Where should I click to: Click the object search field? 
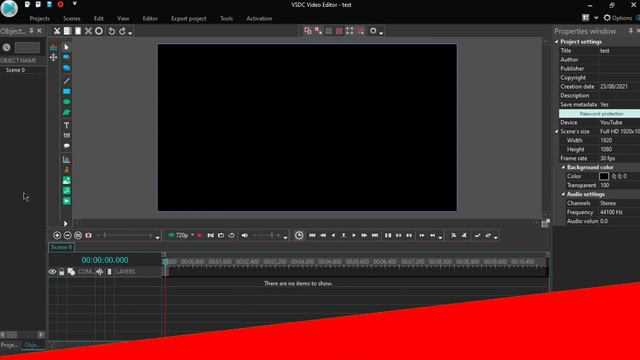click(x=27, y=47)
